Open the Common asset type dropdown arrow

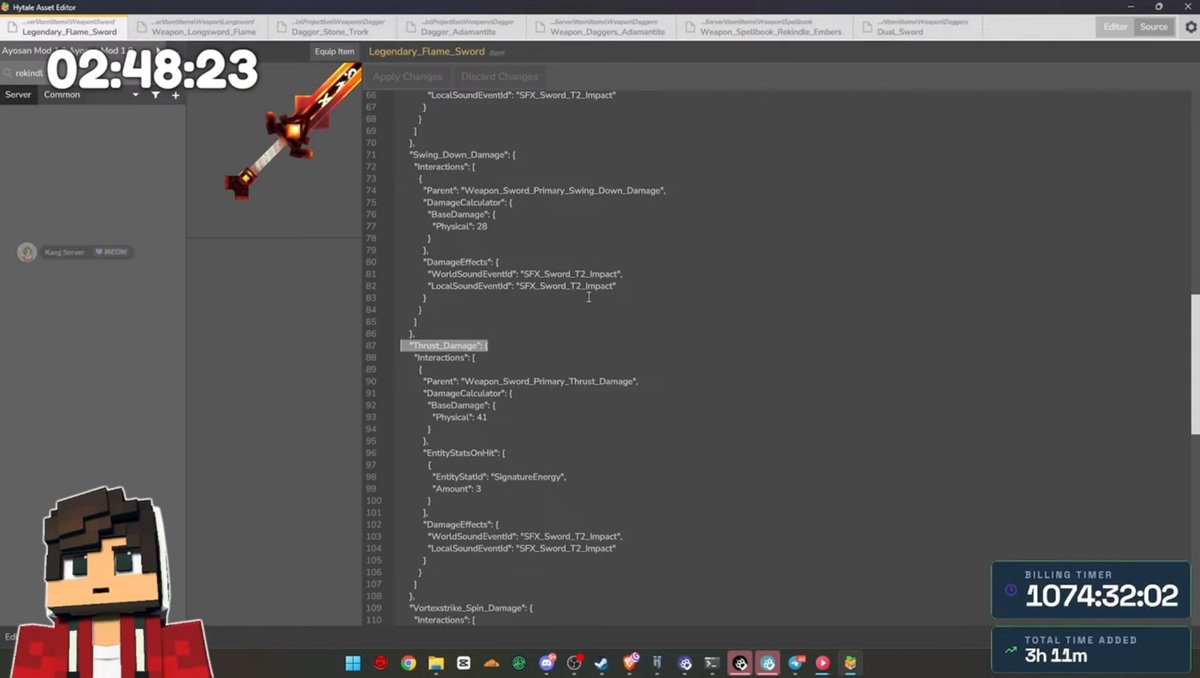click(135, 95)
